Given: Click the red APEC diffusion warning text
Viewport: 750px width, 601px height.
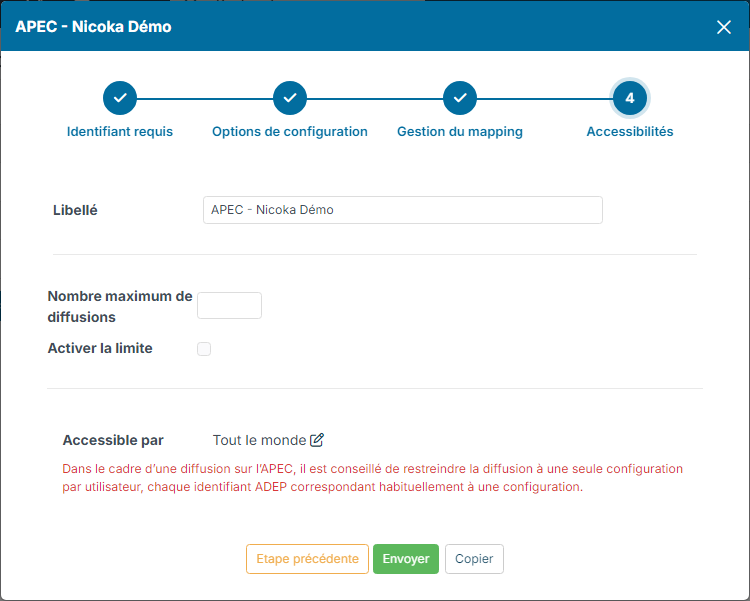Looking at the screenshot, I should [373, 478].
